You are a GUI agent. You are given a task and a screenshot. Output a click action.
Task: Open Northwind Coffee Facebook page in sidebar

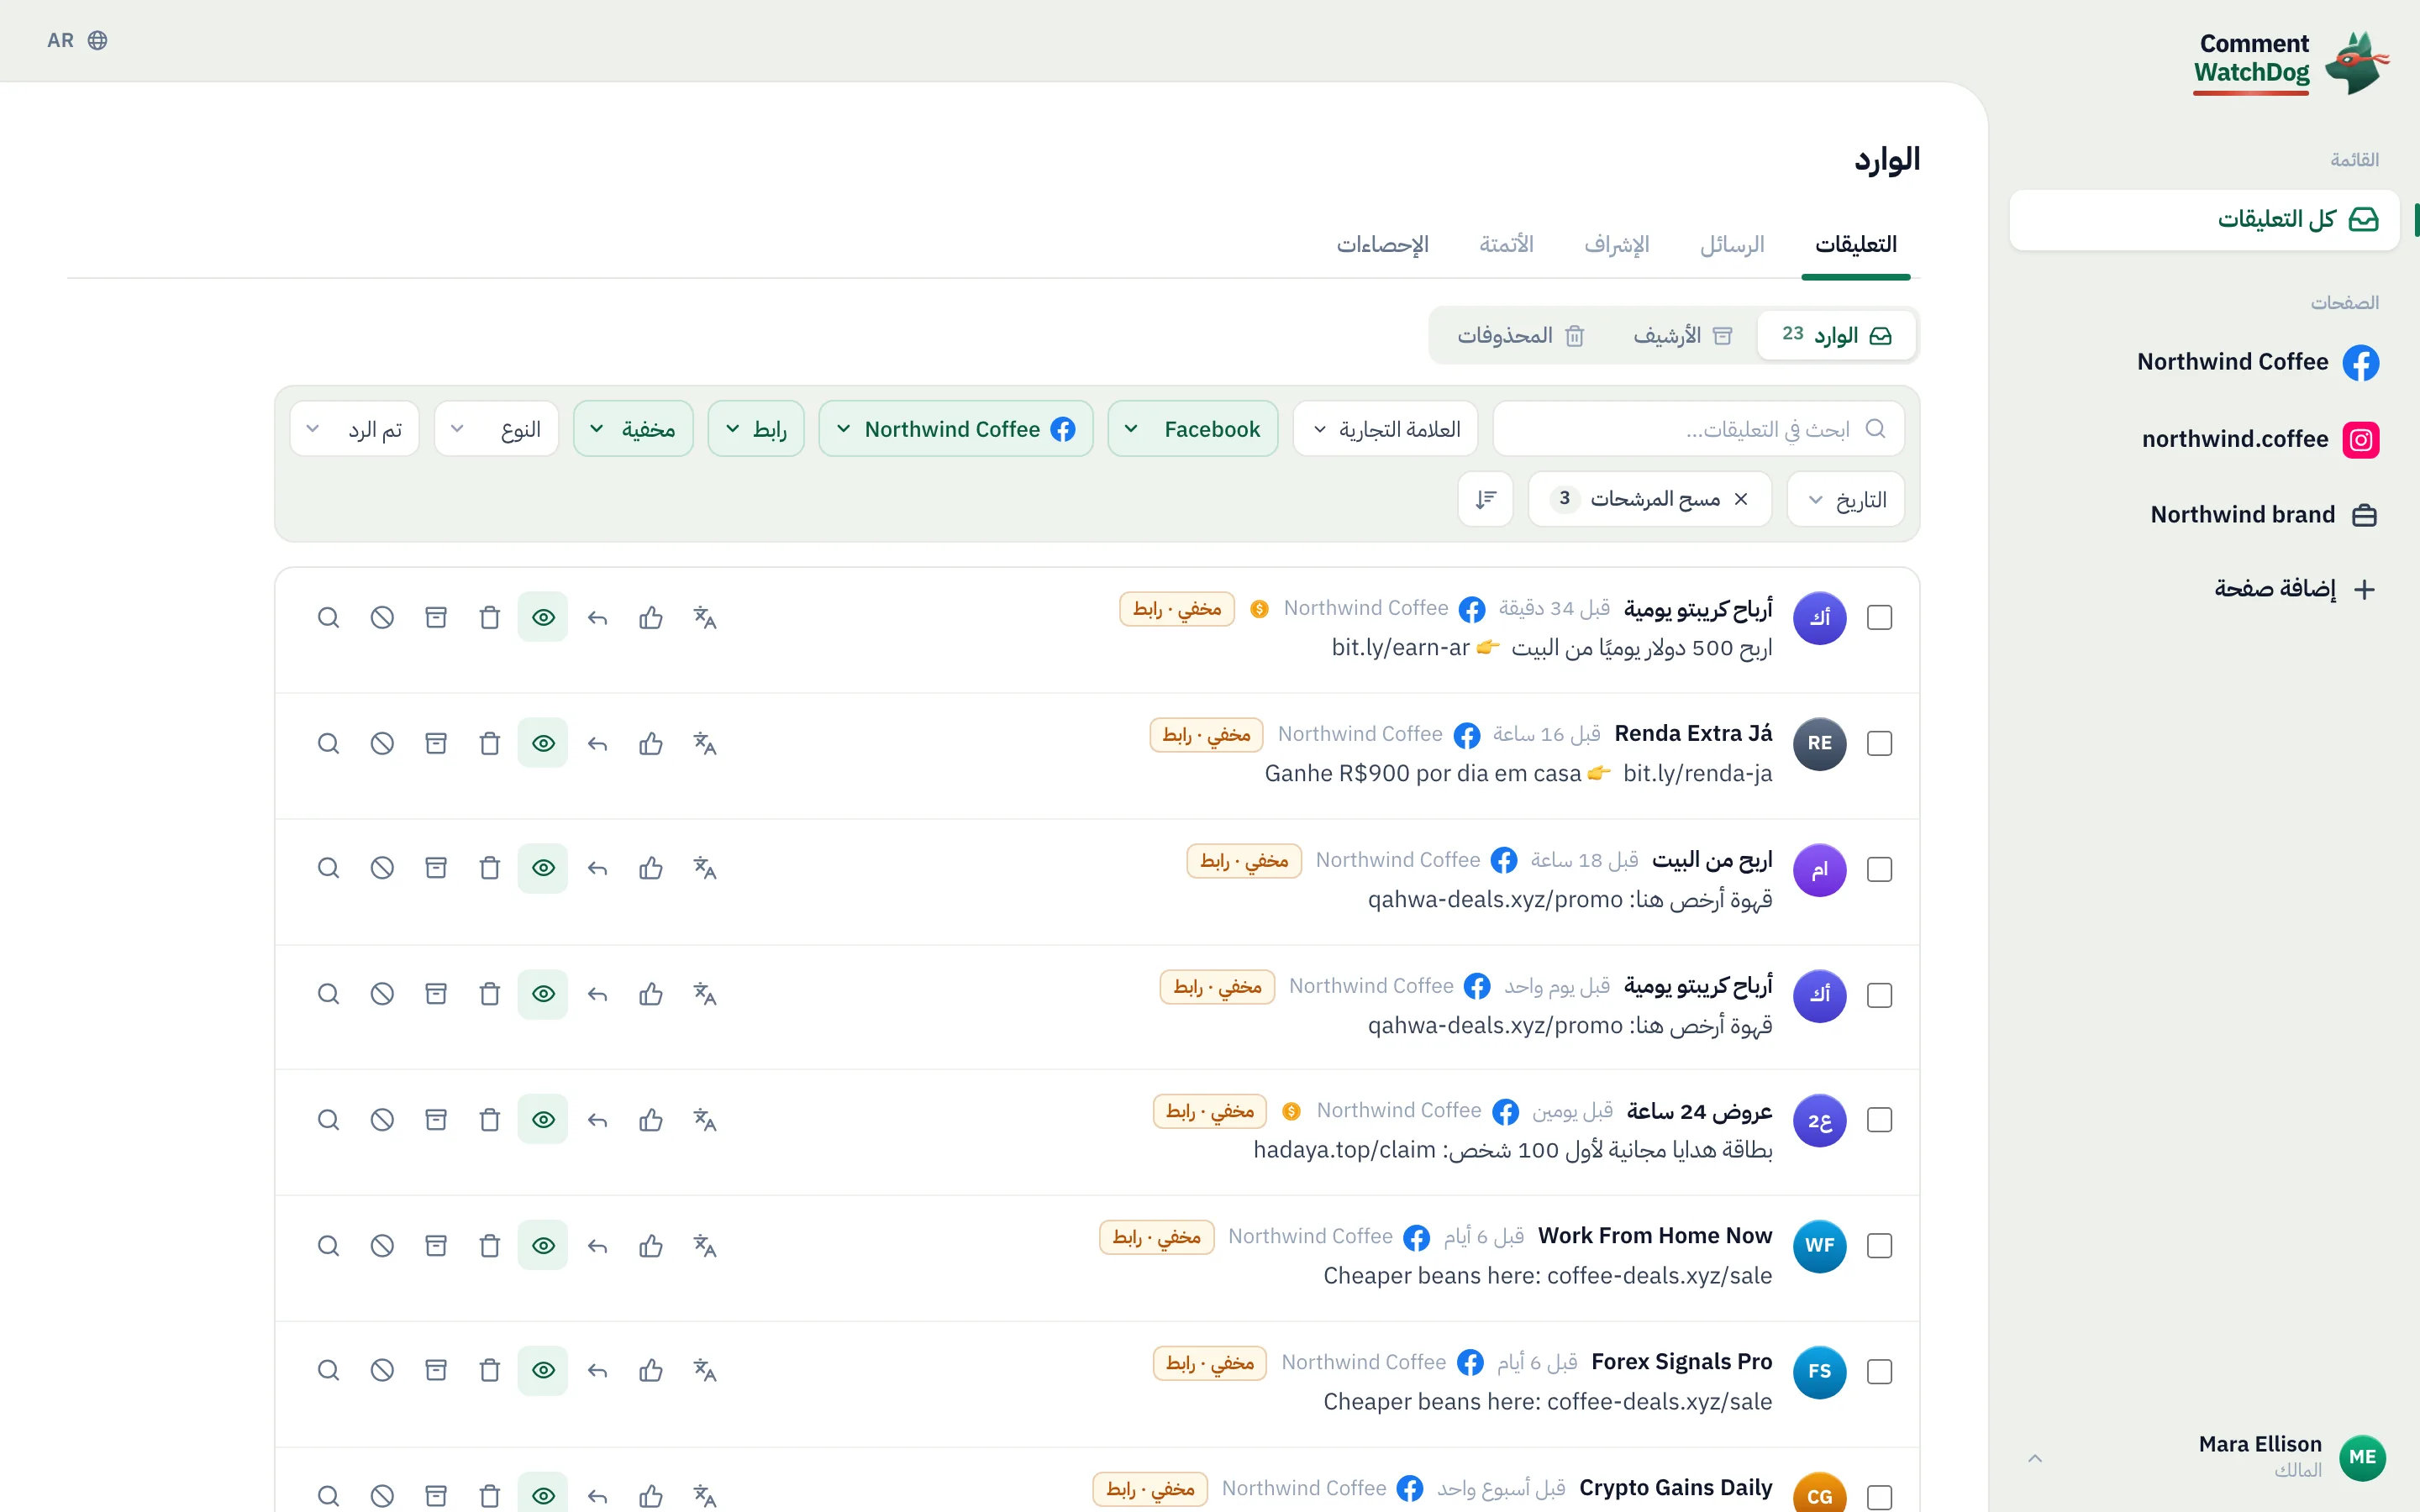coord(2258,362)
